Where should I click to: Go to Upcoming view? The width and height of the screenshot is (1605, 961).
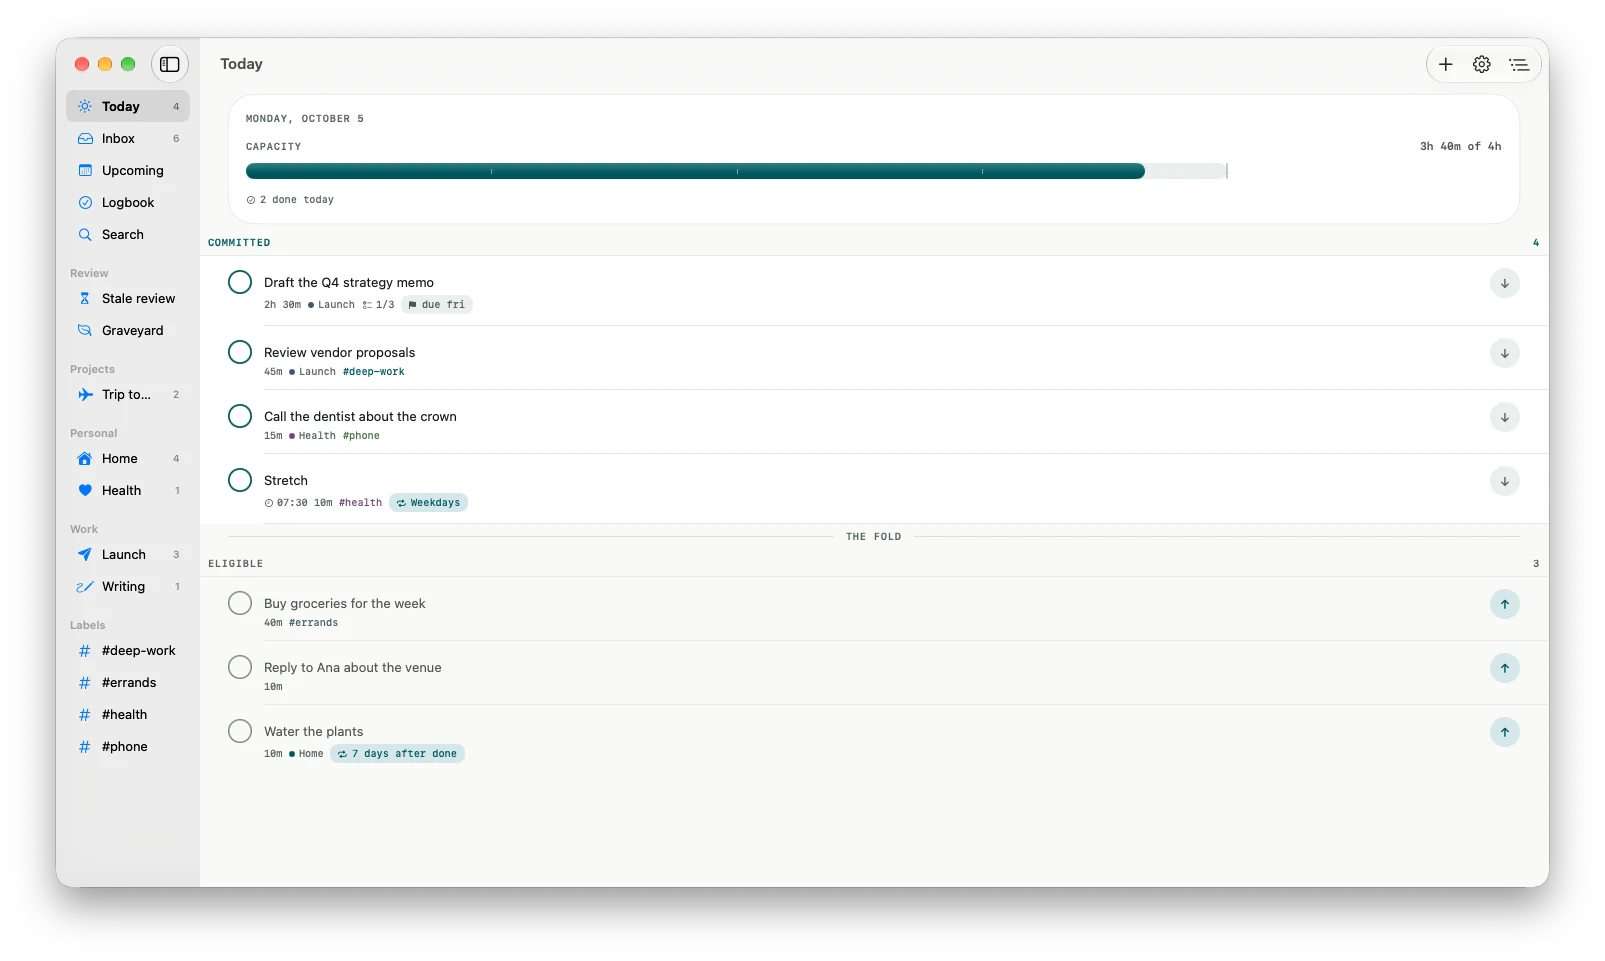point(128,170)
